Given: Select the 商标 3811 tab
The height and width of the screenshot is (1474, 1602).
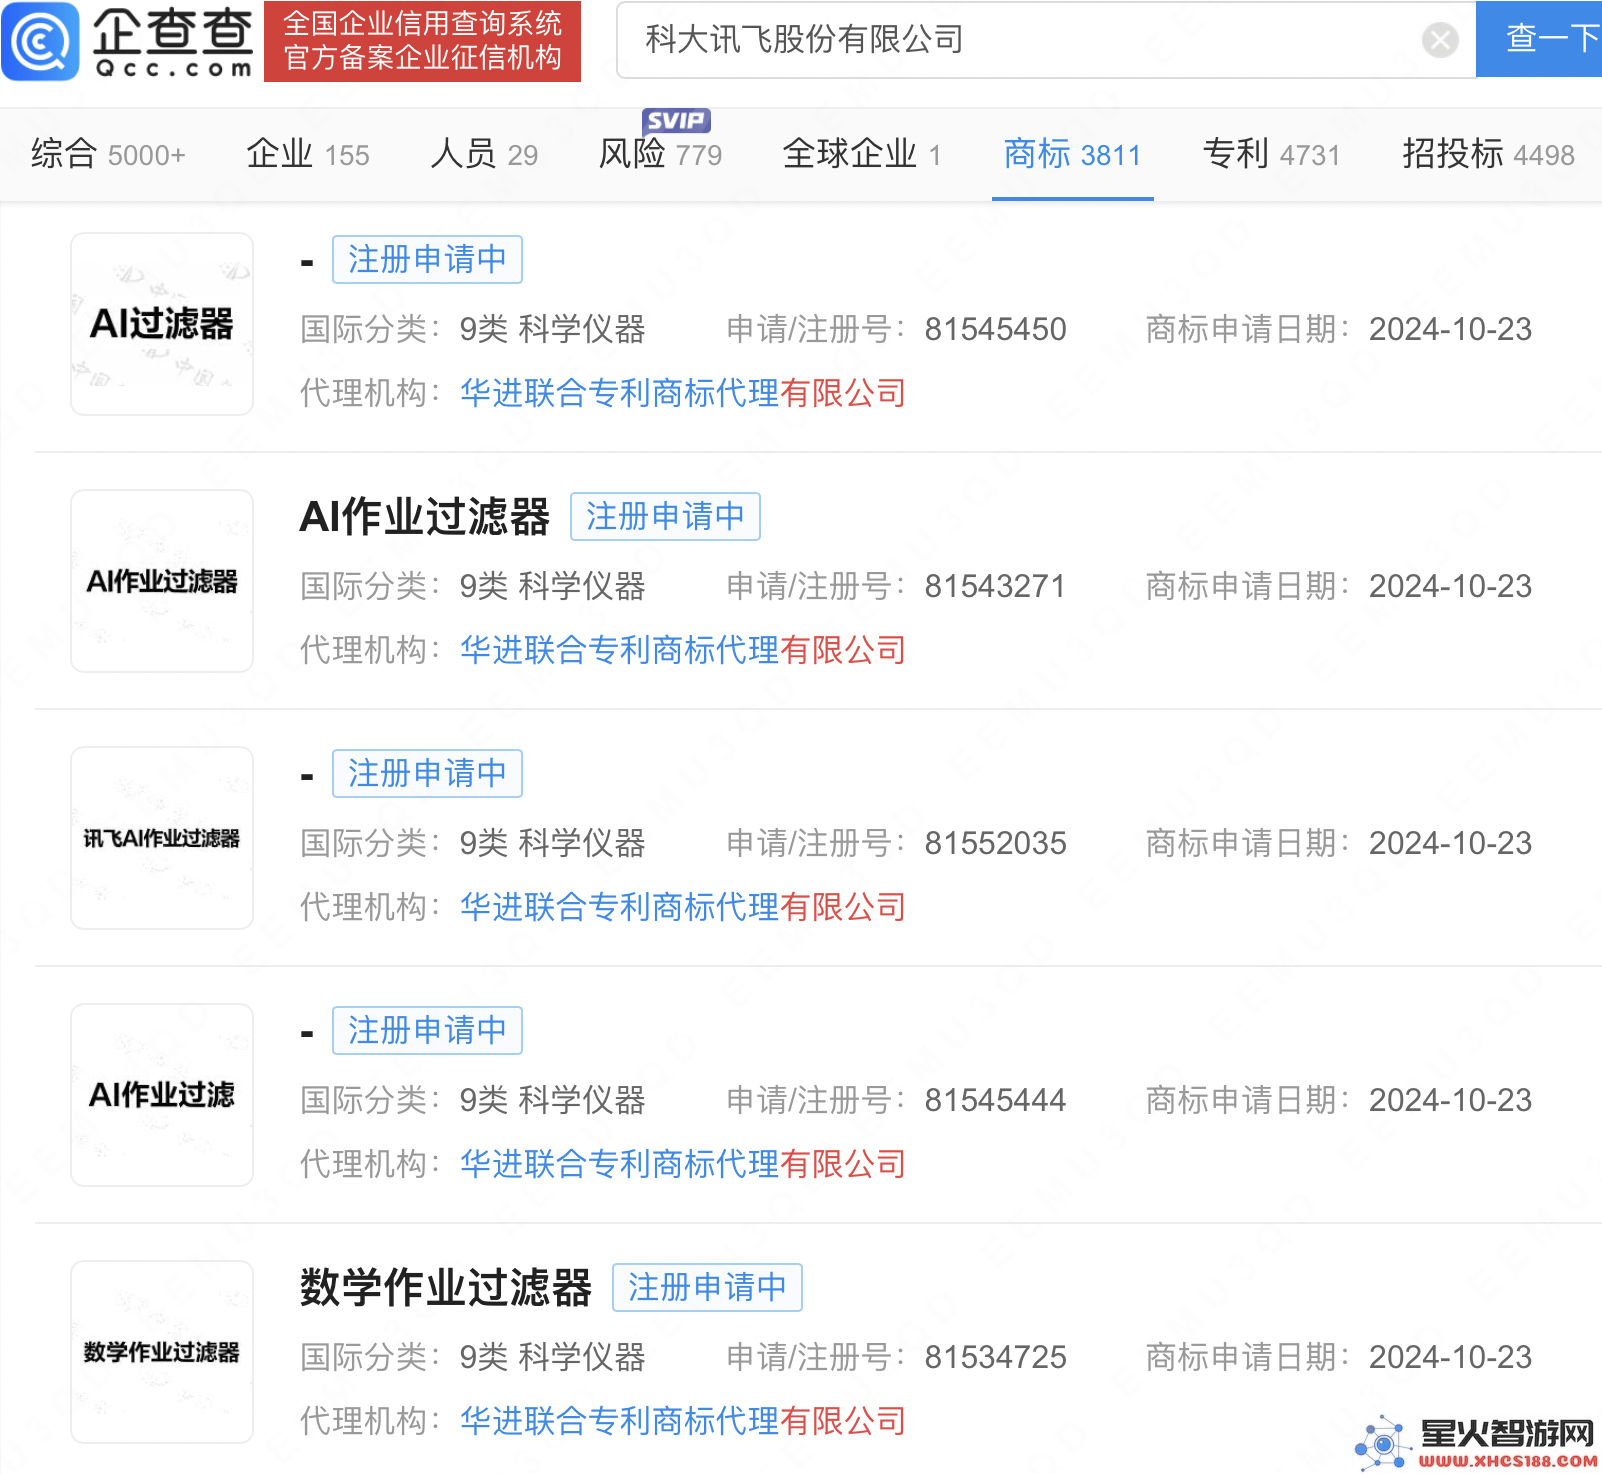Looking at the screenshot, I should pyautogui.click(x=1072, y=155).
